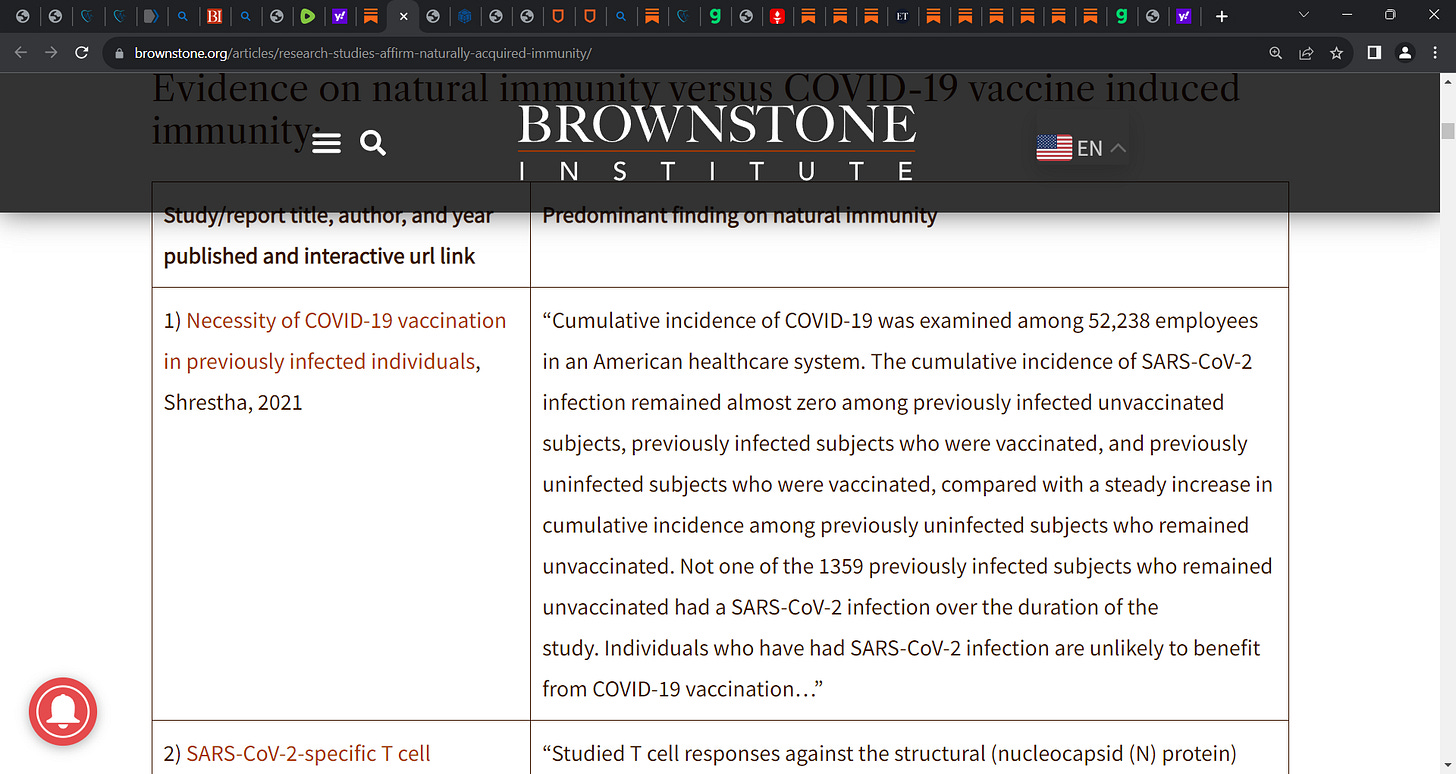Image resolution: width=1456 pixels, height=774 pixels.
Task: Switch to the blue cube icon tab
Action: click(465, 16)
